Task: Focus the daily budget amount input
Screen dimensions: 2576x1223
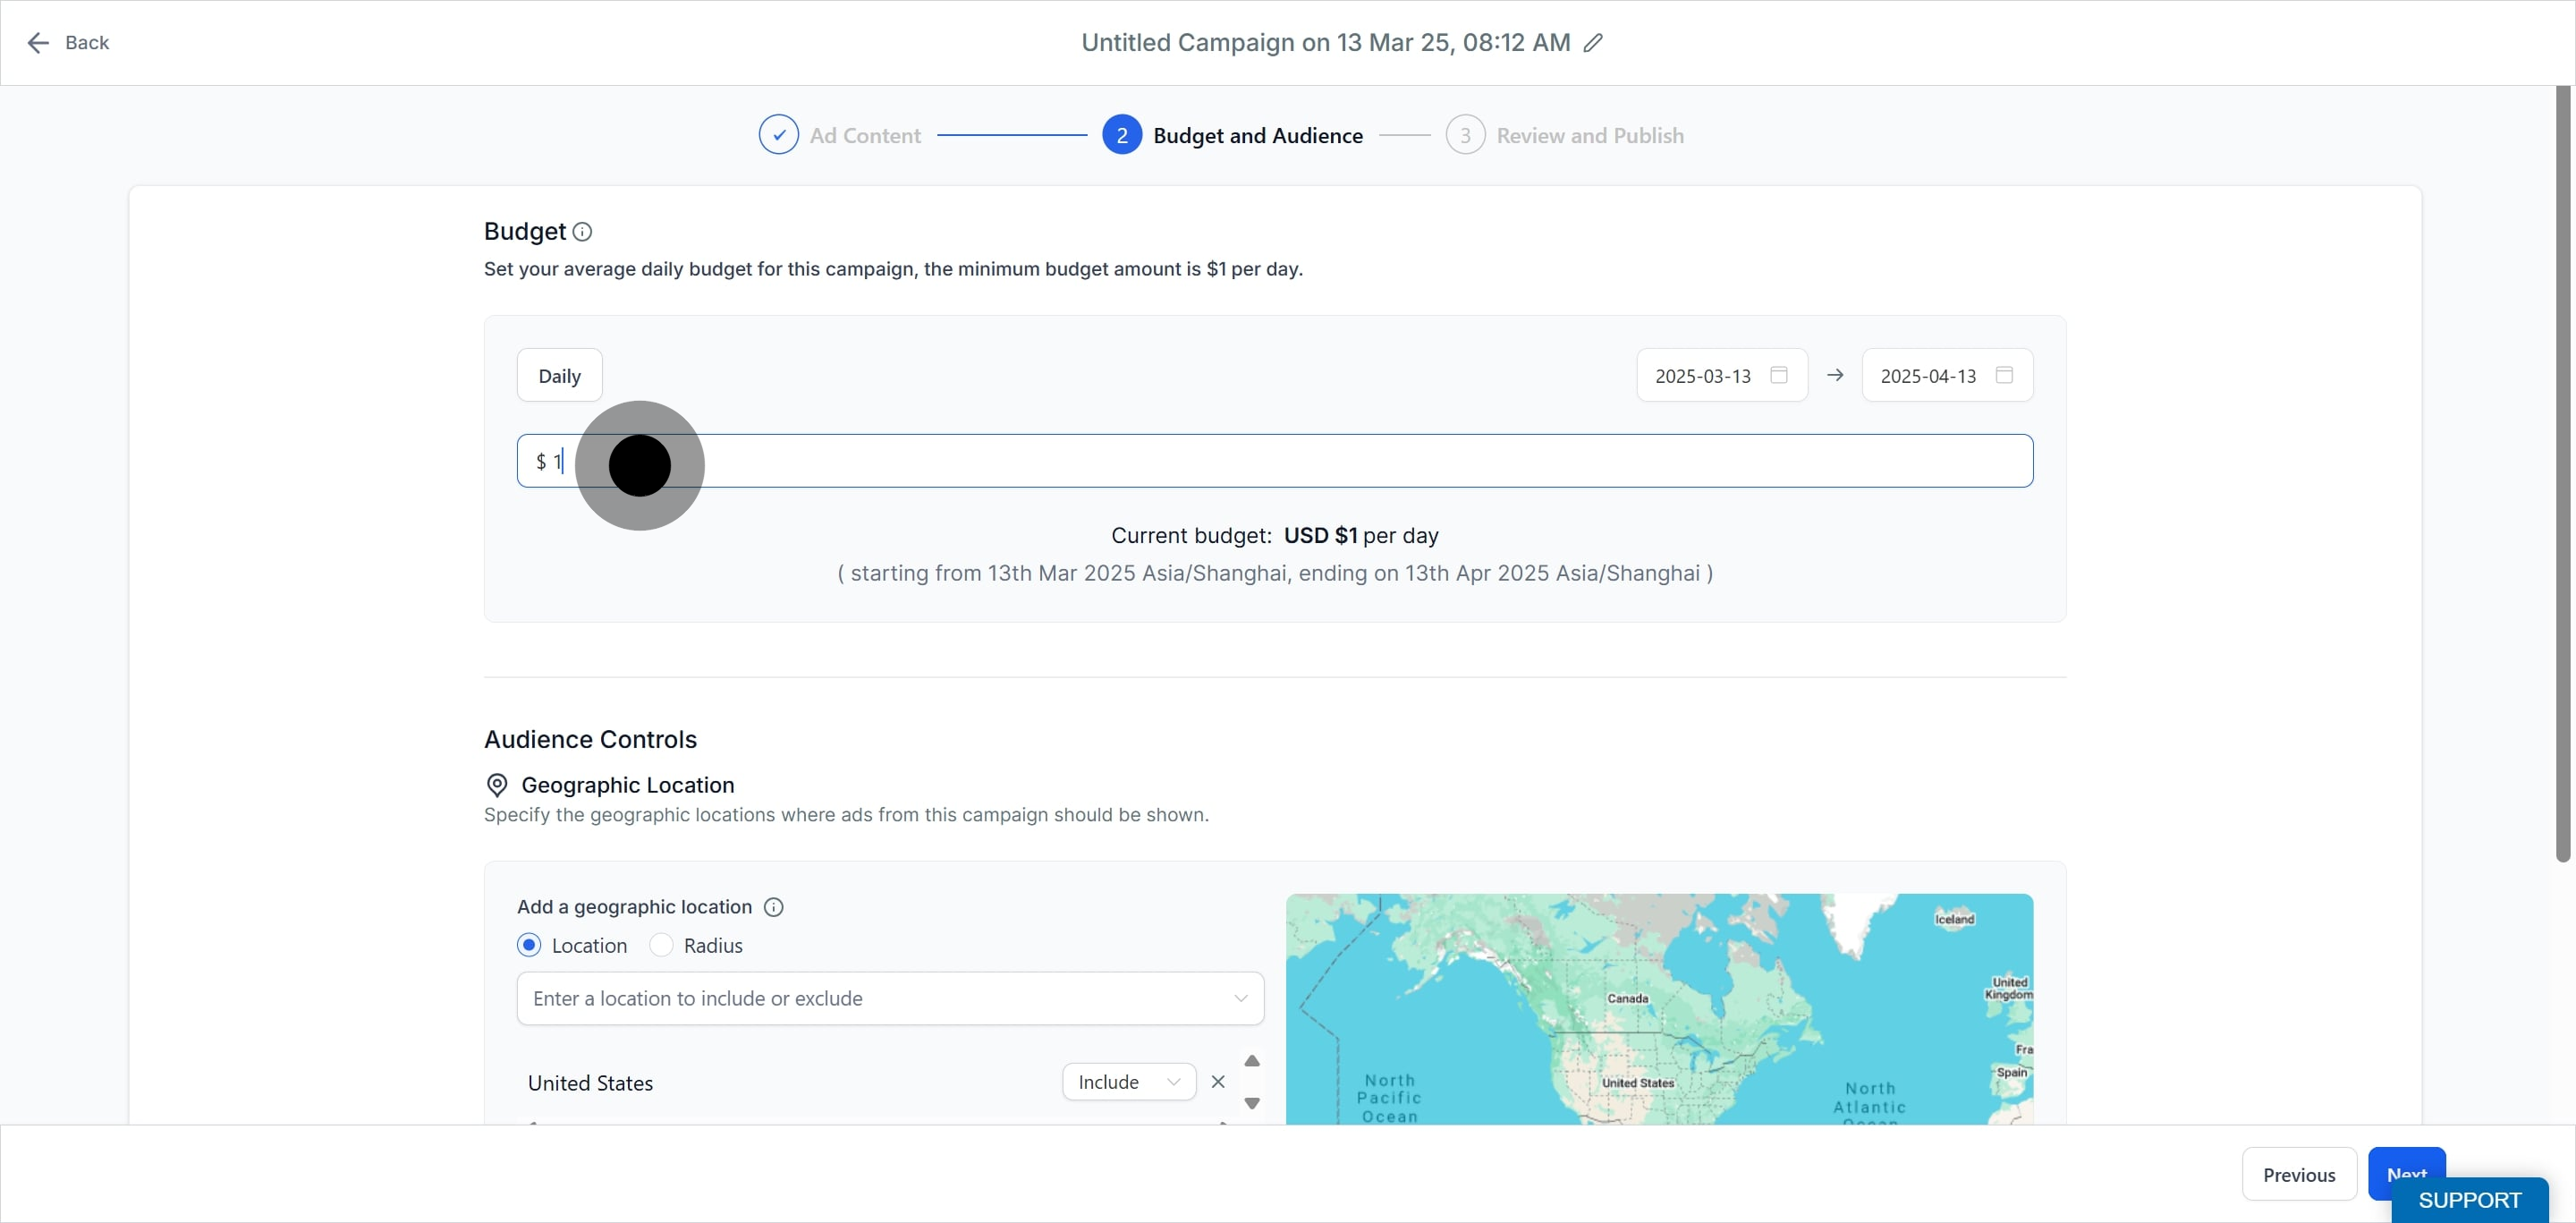Action: 1275,461
